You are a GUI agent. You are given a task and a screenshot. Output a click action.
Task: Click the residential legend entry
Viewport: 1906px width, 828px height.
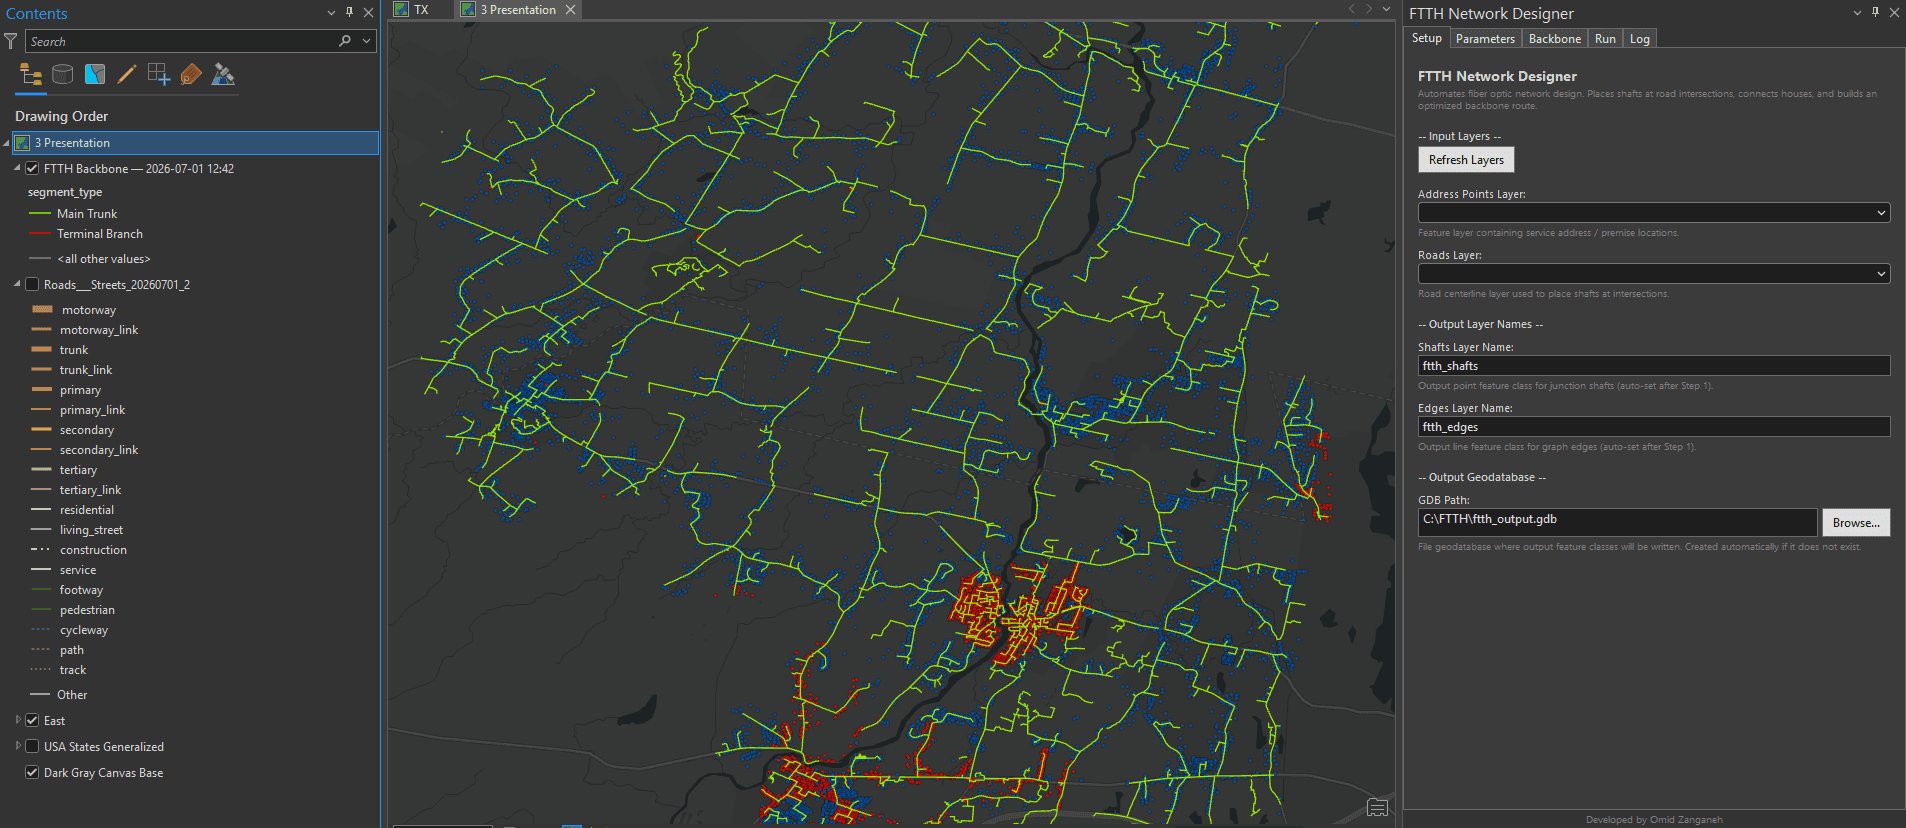[87, 510]
